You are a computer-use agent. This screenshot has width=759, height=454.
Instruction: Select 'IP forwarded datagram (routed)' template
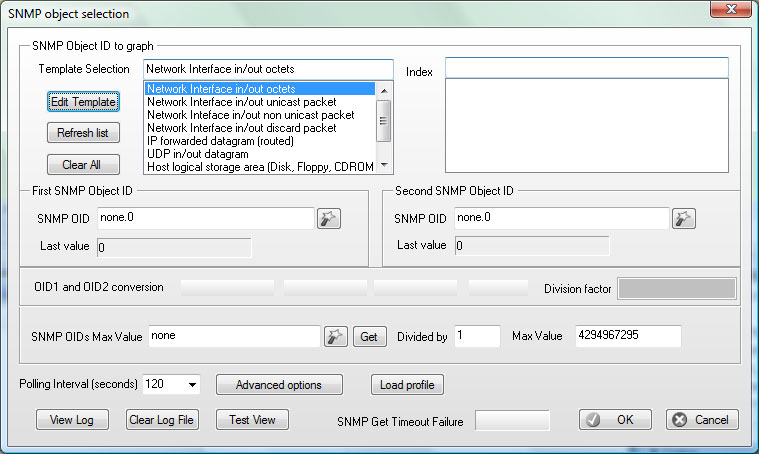coord(260,141)
